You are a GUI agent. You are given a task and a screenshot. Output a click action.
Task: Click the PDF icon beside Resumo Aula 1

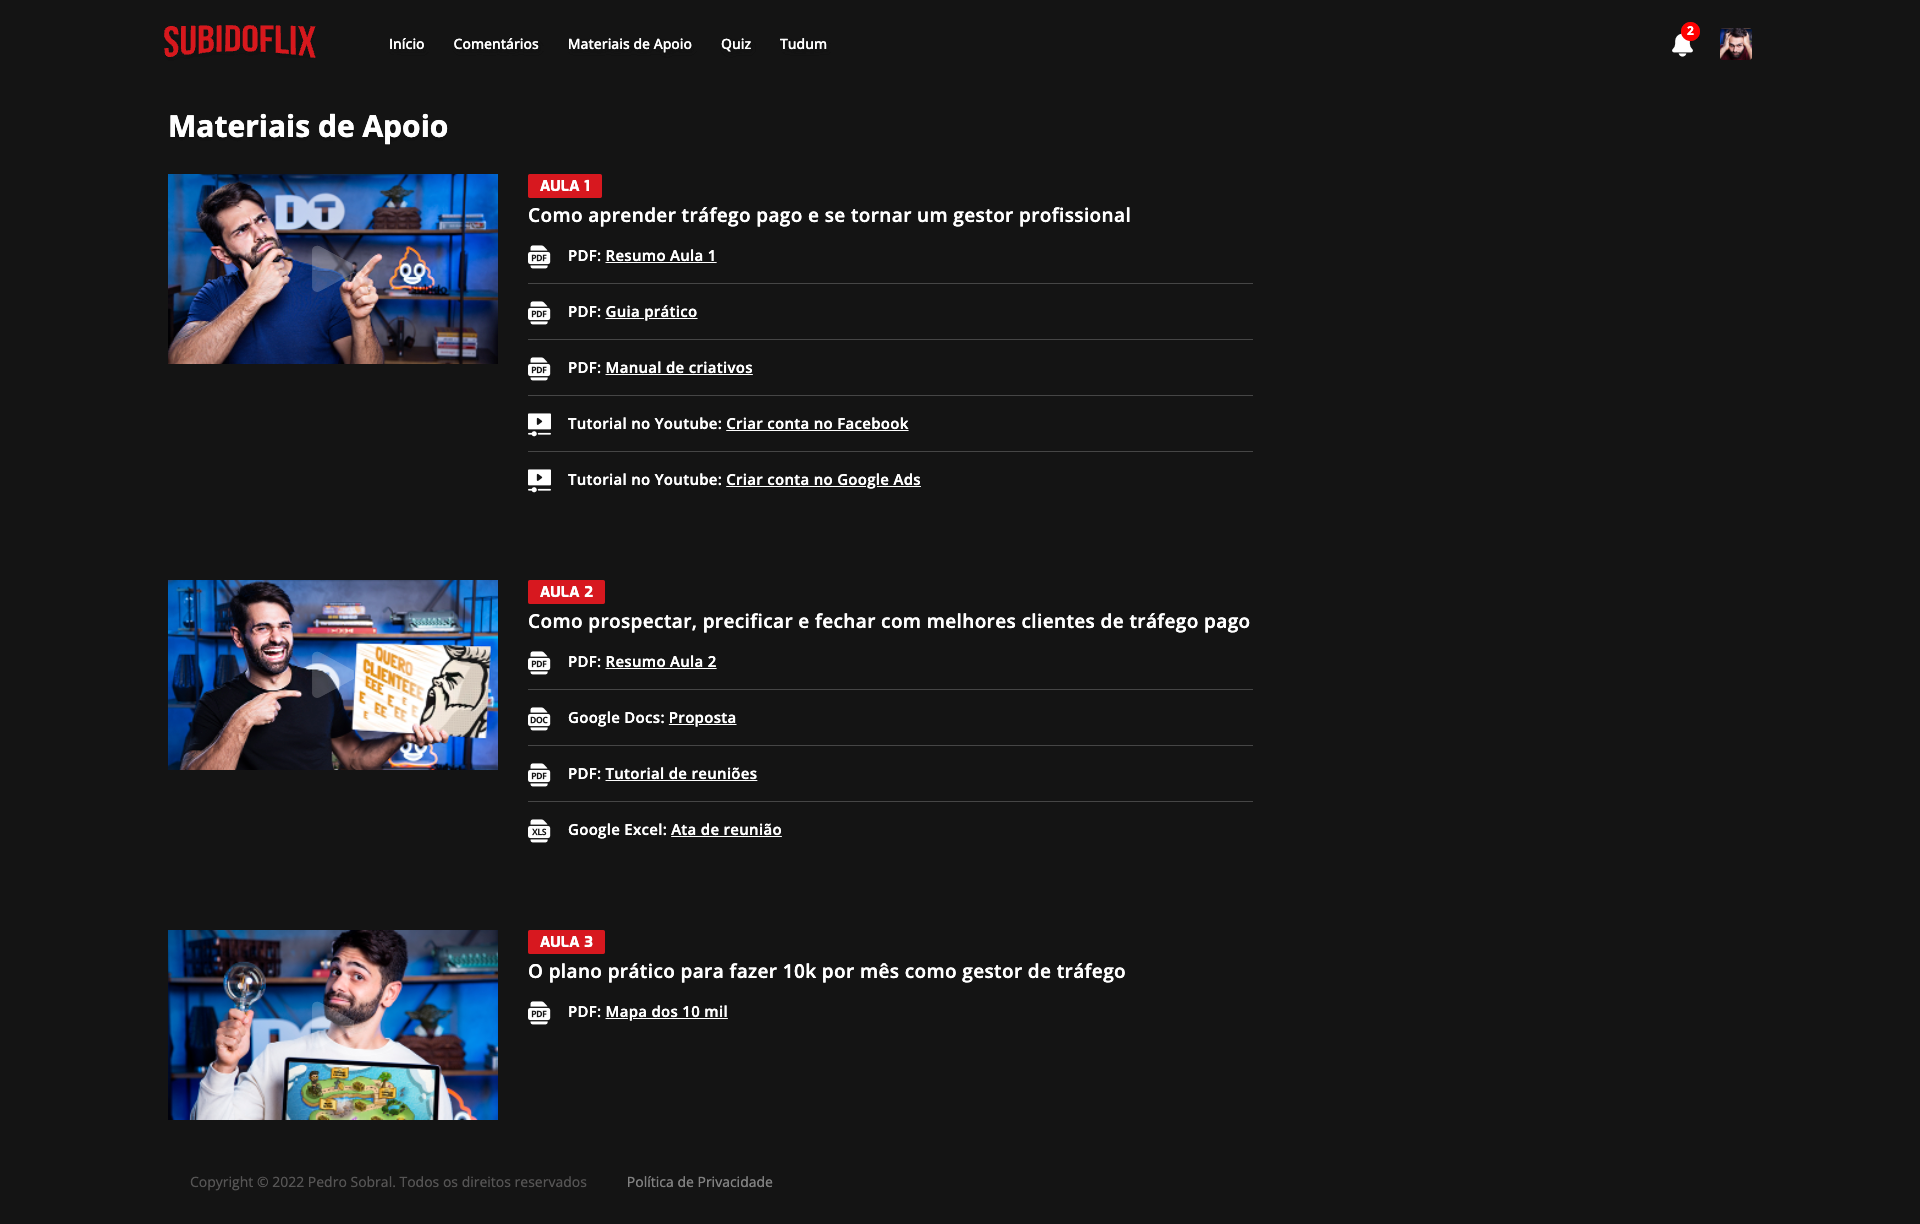pos(539,257)
